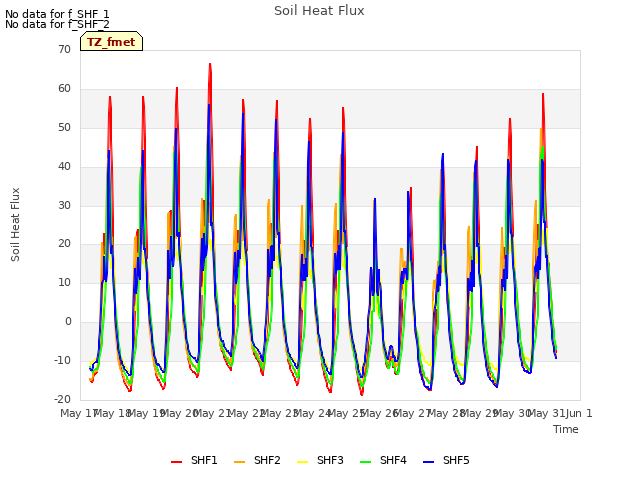The height and width of the screenshot is (480, 640).
Task: Click the green SHF4 legend swatch
Action: (x=366, y=462)
